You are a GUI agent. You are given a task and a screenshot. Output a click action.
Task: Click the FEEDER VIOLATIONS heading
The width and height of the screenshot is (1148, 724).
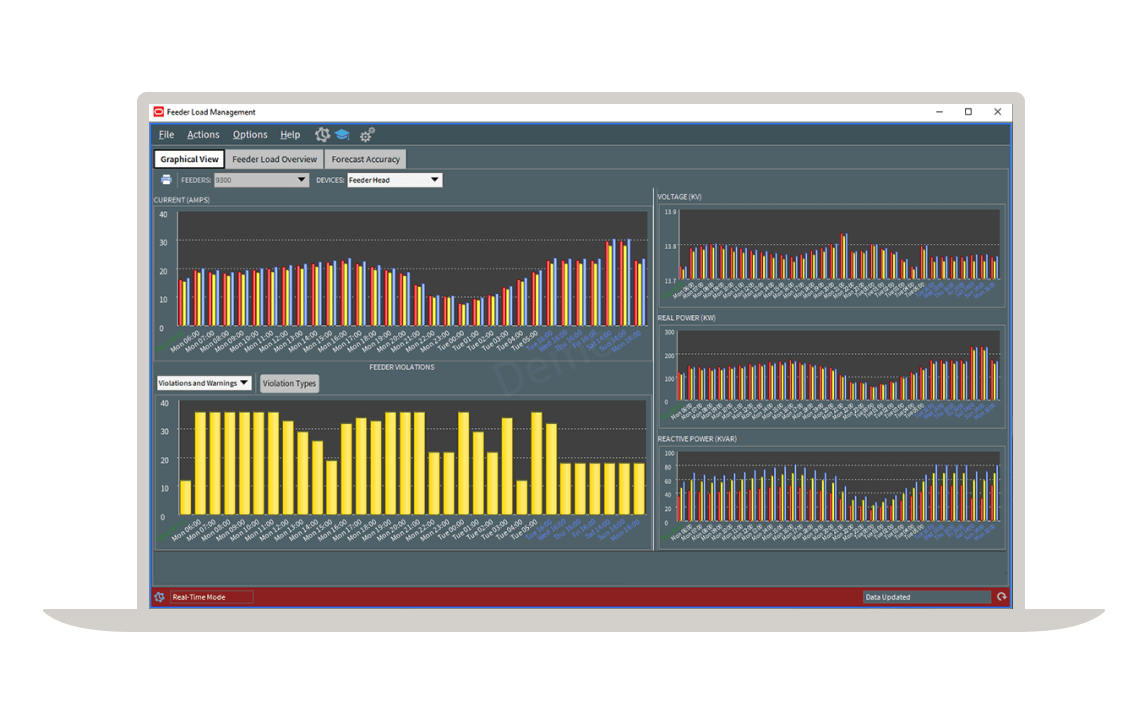point(402,367)
